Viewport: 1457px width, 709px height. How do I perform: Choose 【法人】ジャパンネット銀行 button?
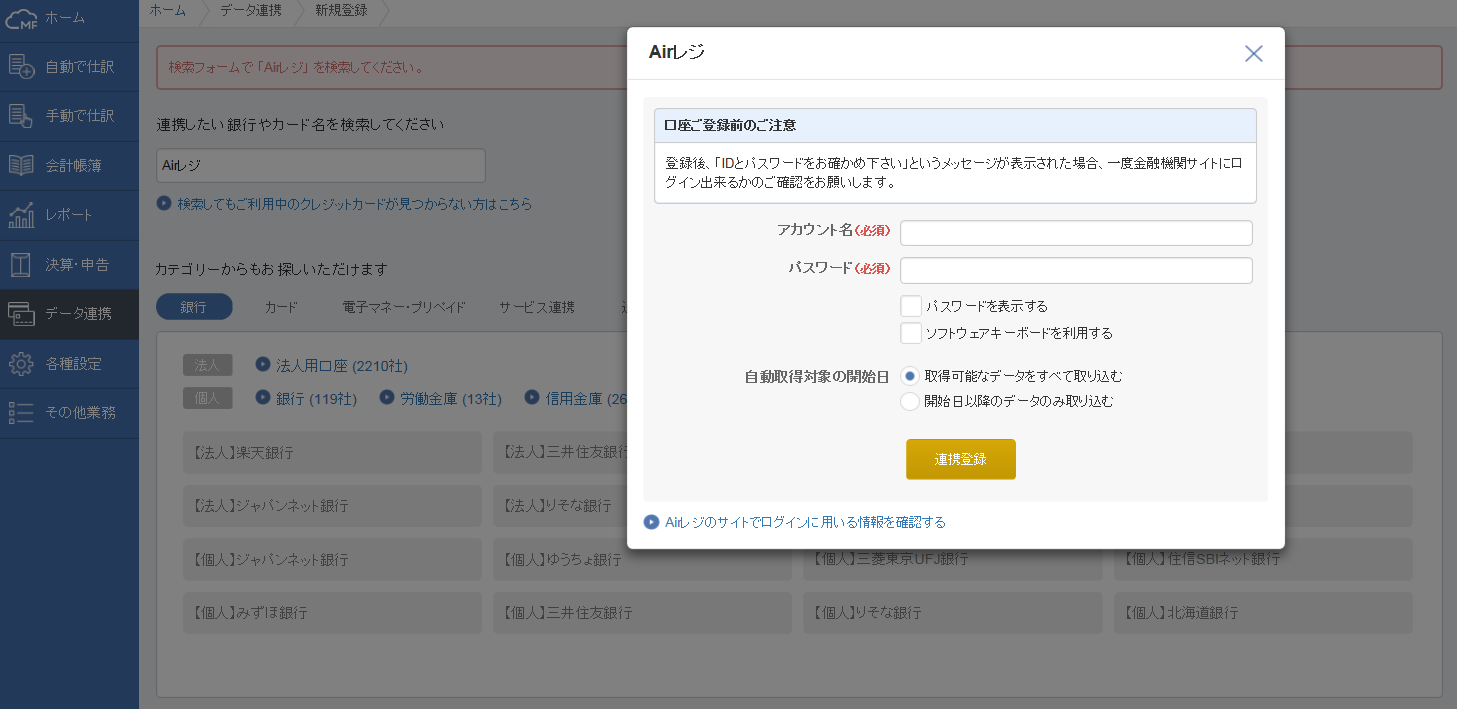click(332, 506)
